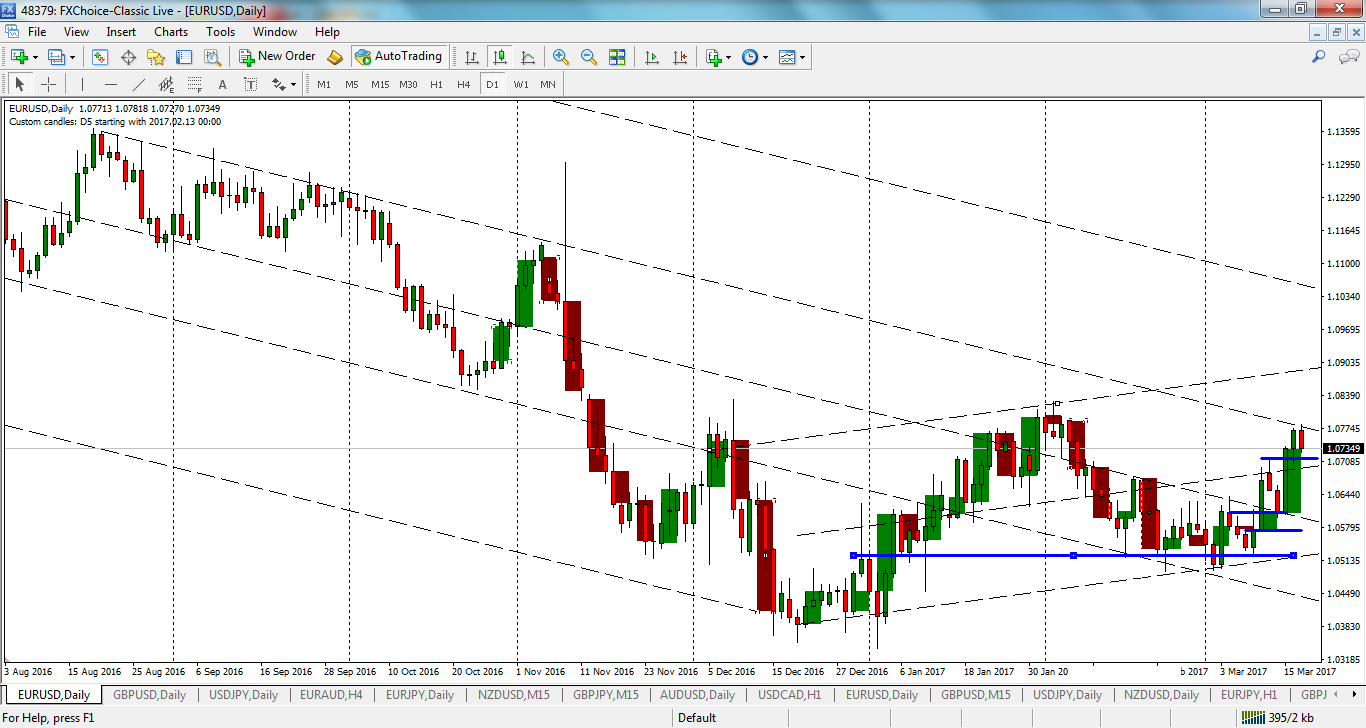The height and width of the screenshot is (728, 1366).
Task: Select the H4 timeframe
Action: pos(463,84)
